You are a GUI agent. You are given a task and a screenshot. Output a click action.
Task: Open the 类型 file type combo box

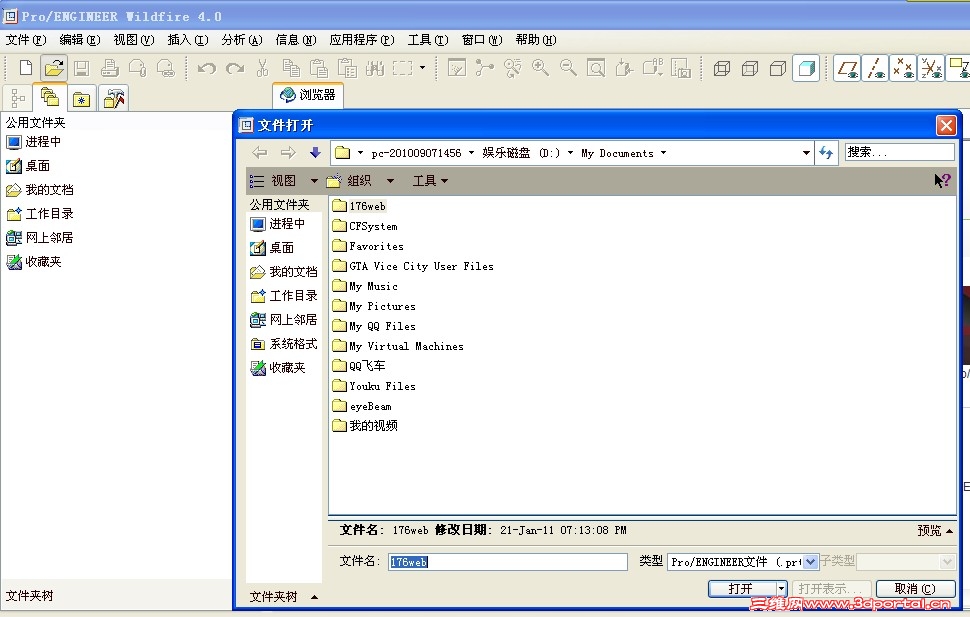click(x=743, y=562)
